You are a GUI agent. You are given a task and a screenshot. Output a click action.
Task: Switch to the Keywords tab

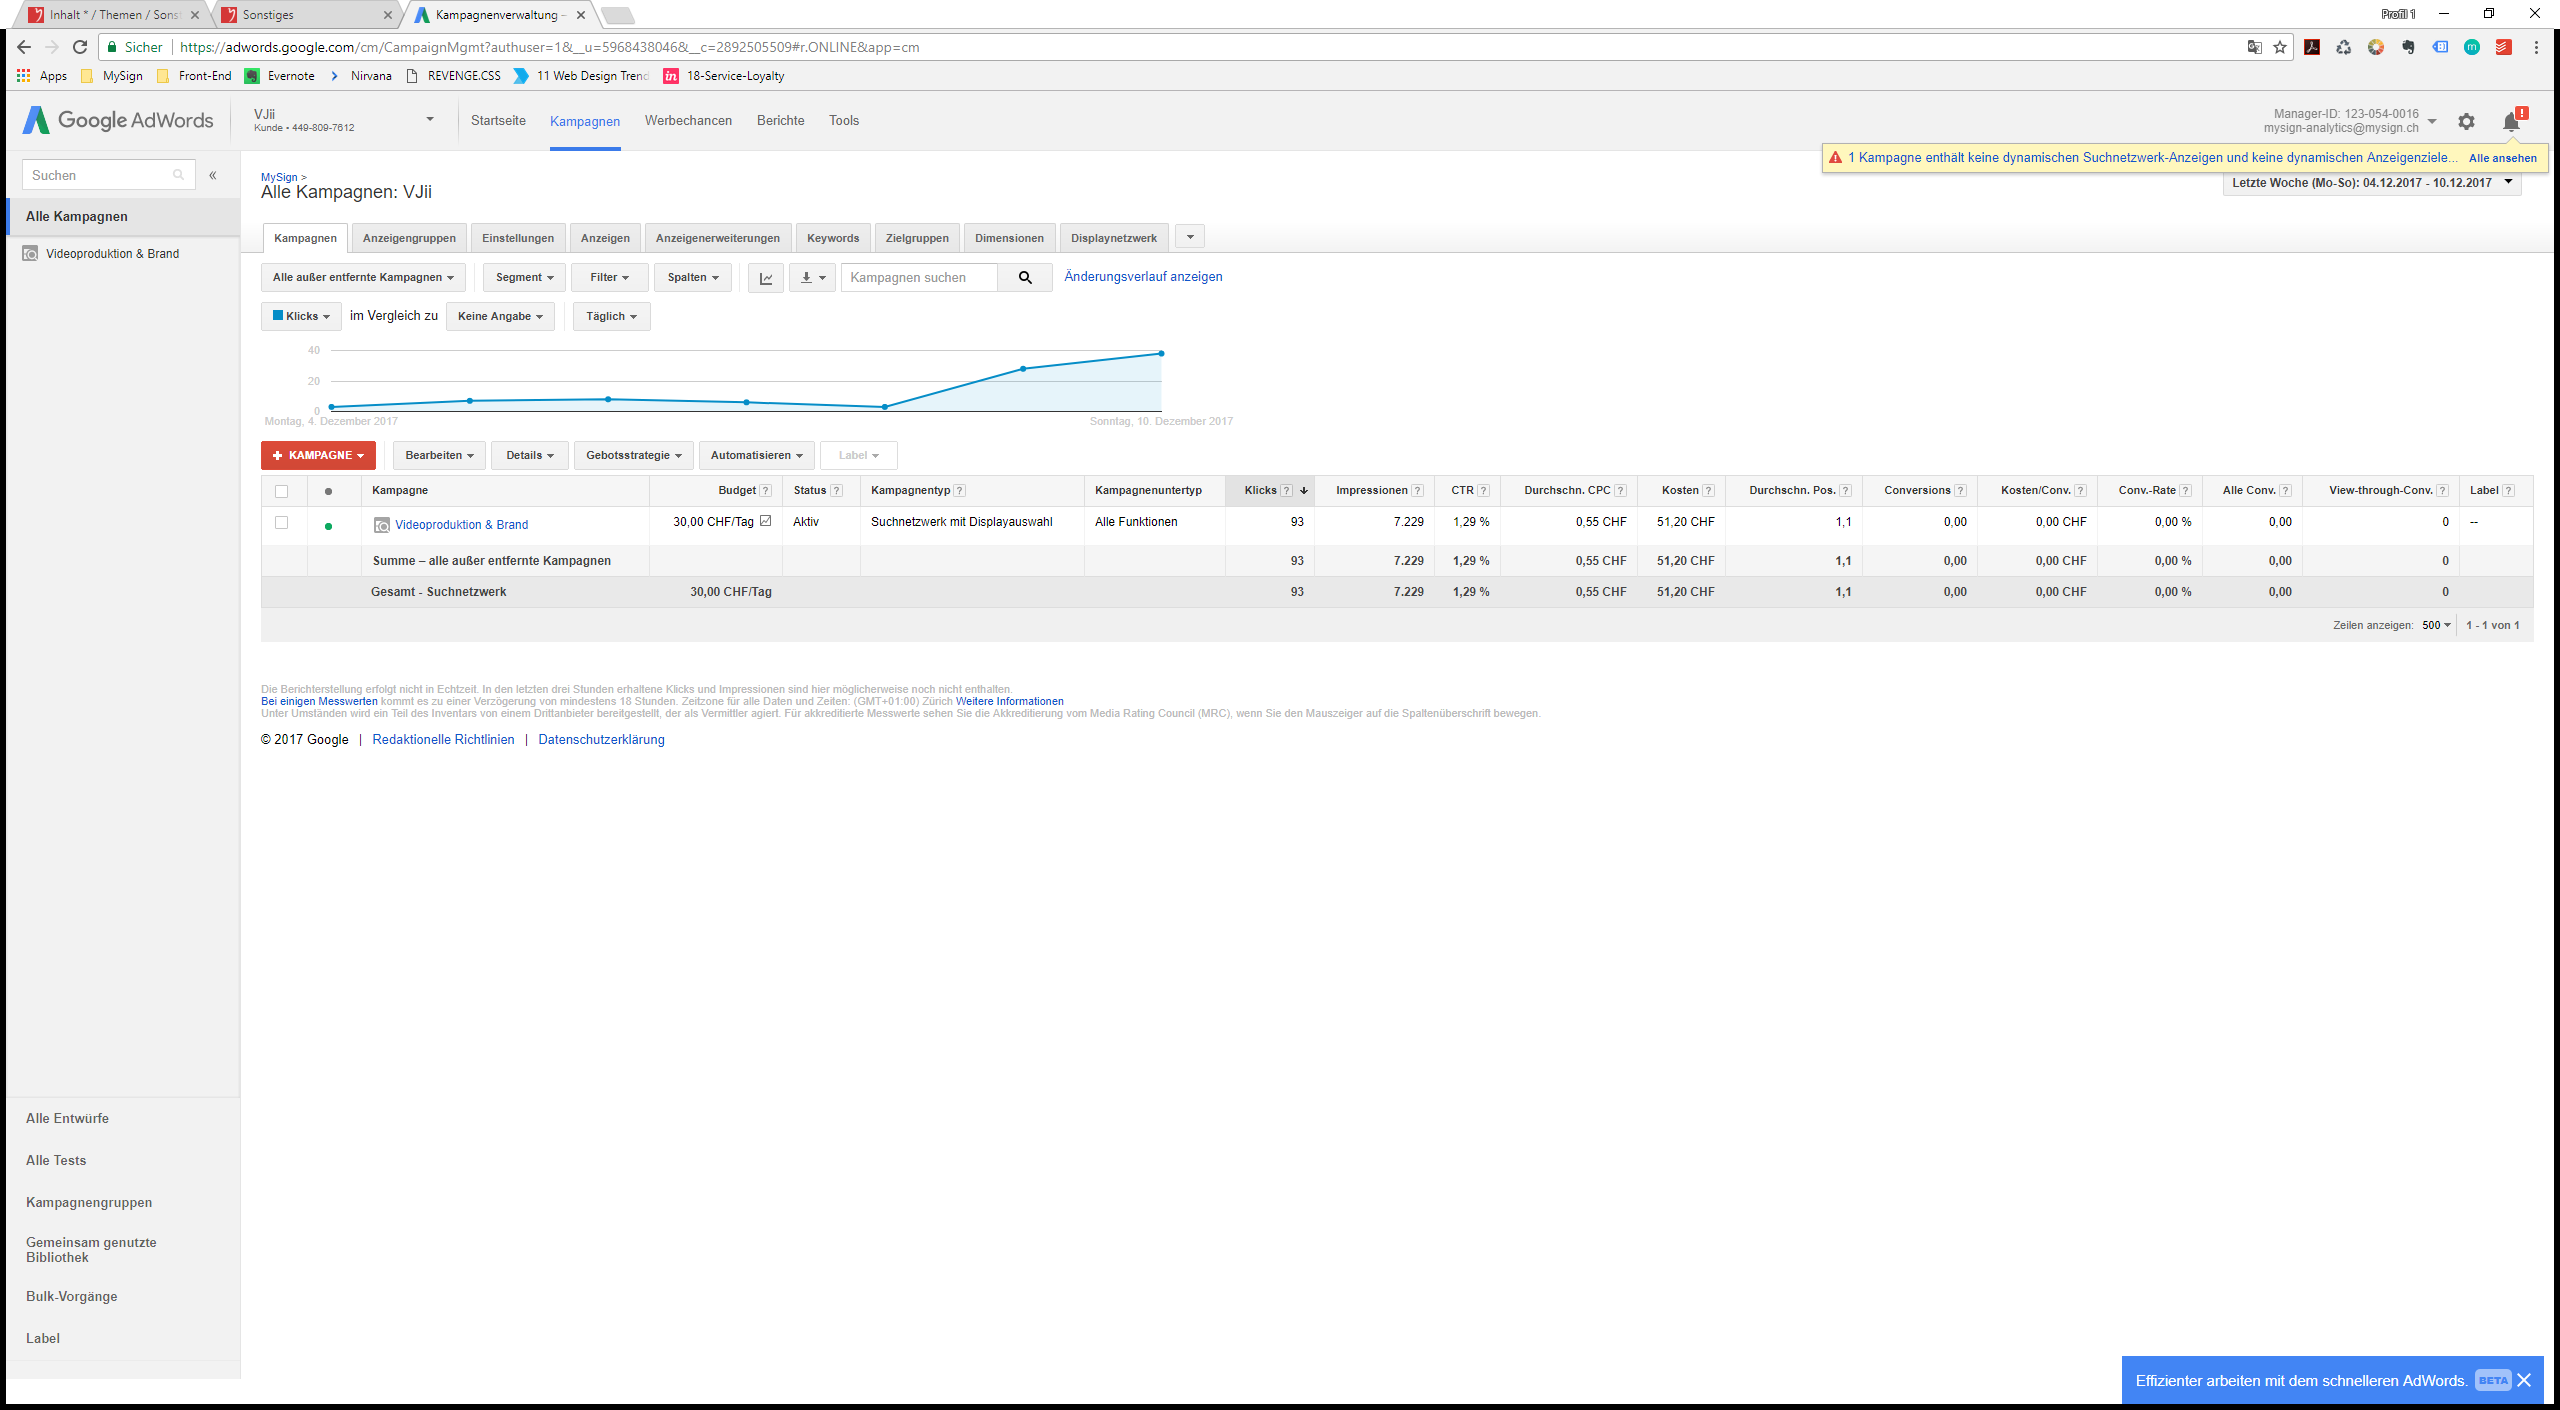(832, 238)
